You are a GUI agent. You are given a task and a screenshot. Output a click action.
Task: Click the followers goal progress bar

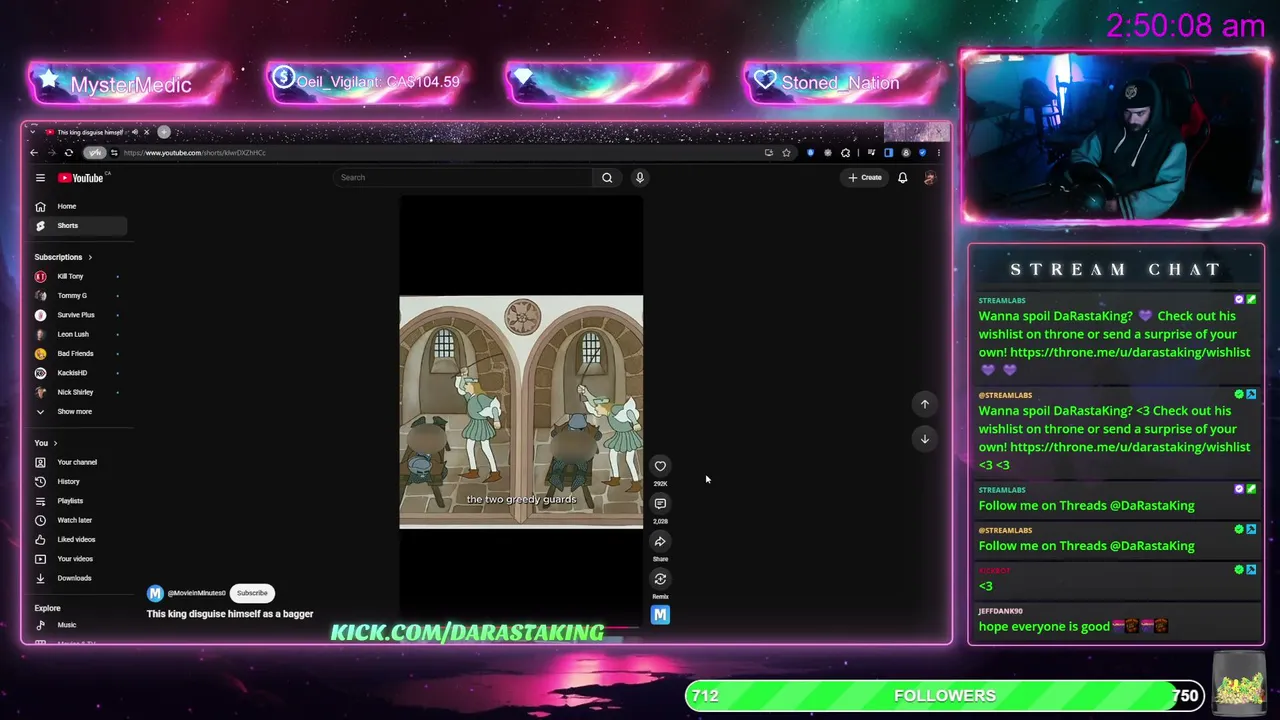[x=945, y=696]
